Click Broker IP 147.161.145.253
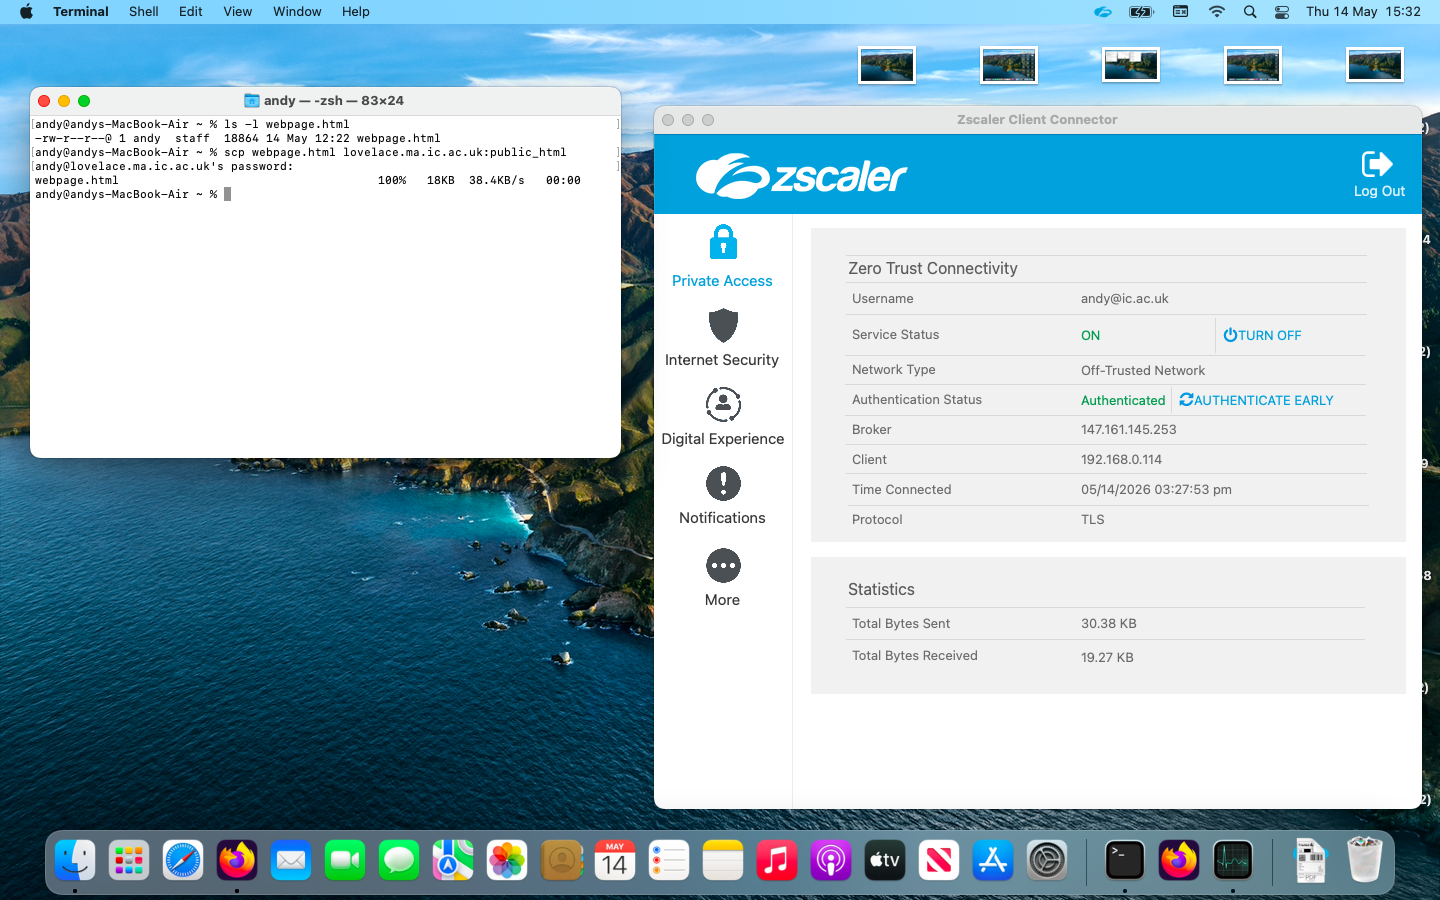Image resolution: width=1440 pixels, height=900 pixels. pos(1128,430)
